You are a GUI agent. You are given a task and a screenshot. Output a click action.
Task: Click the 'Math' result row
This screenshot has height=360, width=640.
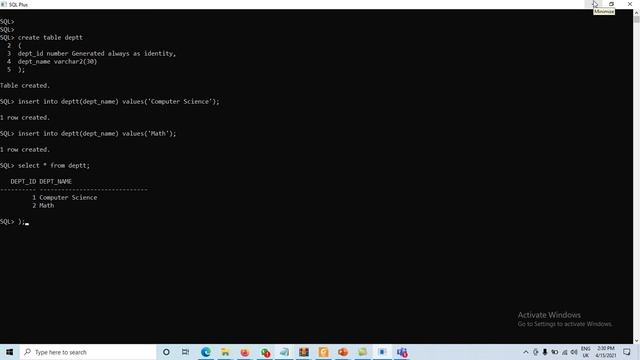[x=43, y=205]
